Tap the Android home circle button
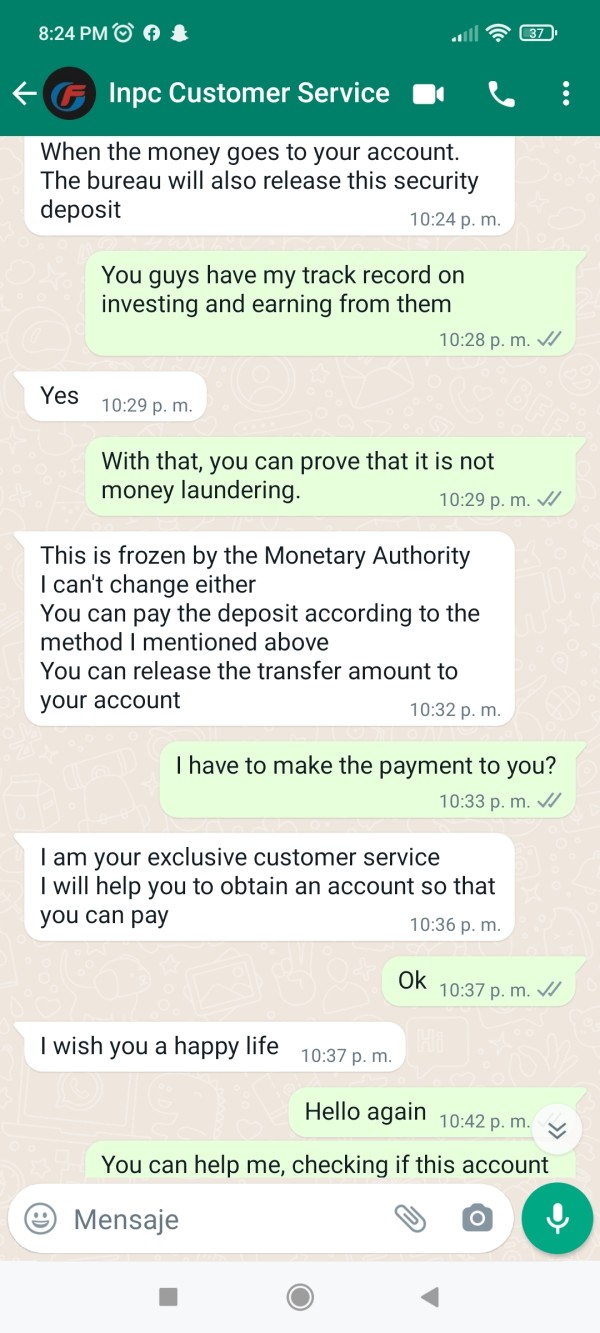 300,1297
